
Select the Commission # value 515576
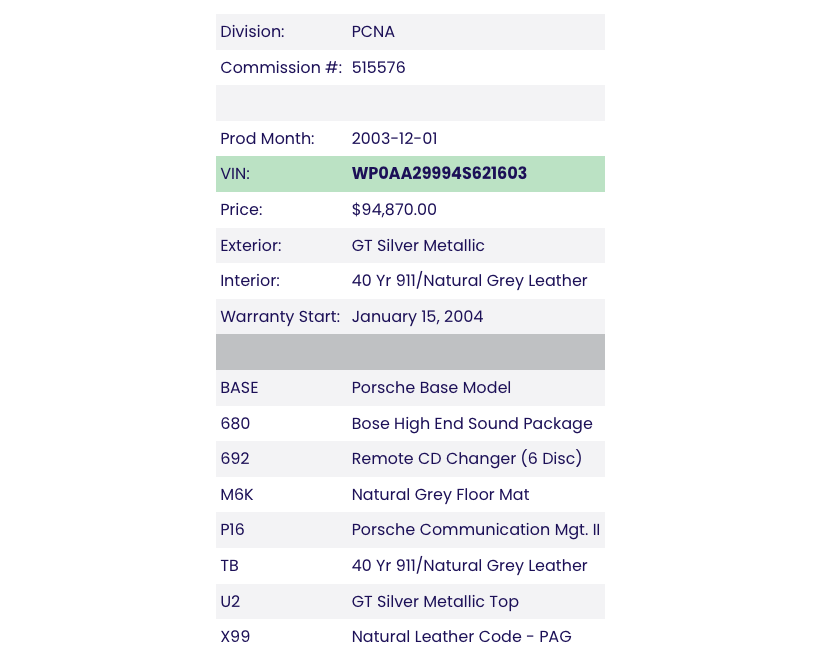coord(378,68)
